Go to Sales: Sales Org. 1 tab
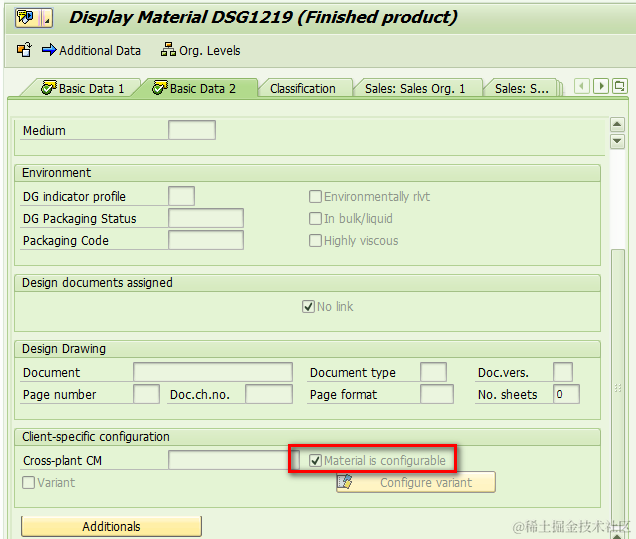636x539 pixels. click(415, 88)
